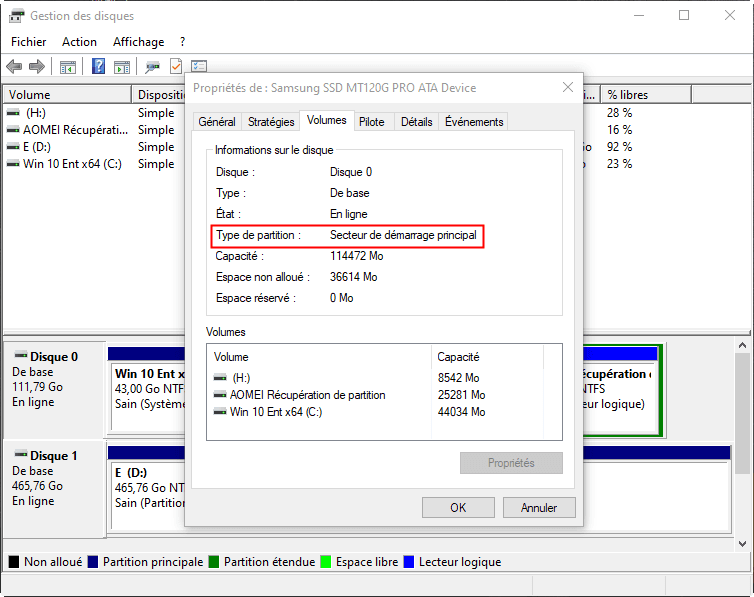754x597 pixels.
Task: Select the E (D:) partition on Disque 1
Action: click(147, 488)
